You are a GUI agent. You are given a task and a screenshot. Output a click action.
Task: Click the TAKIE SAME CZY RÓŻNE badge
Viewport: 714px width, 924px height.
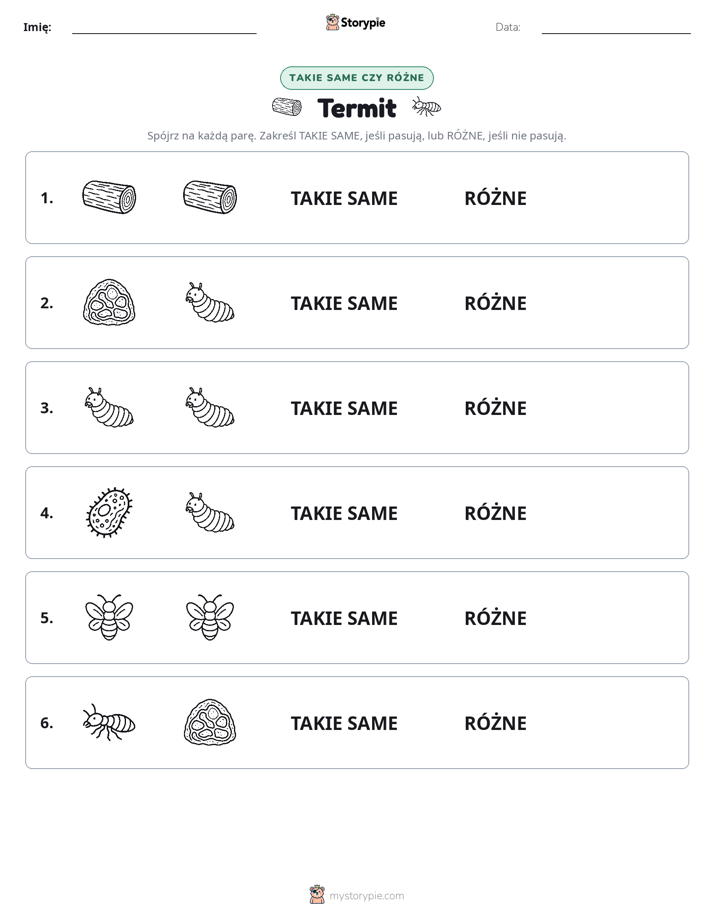click(x=357, y=78)
